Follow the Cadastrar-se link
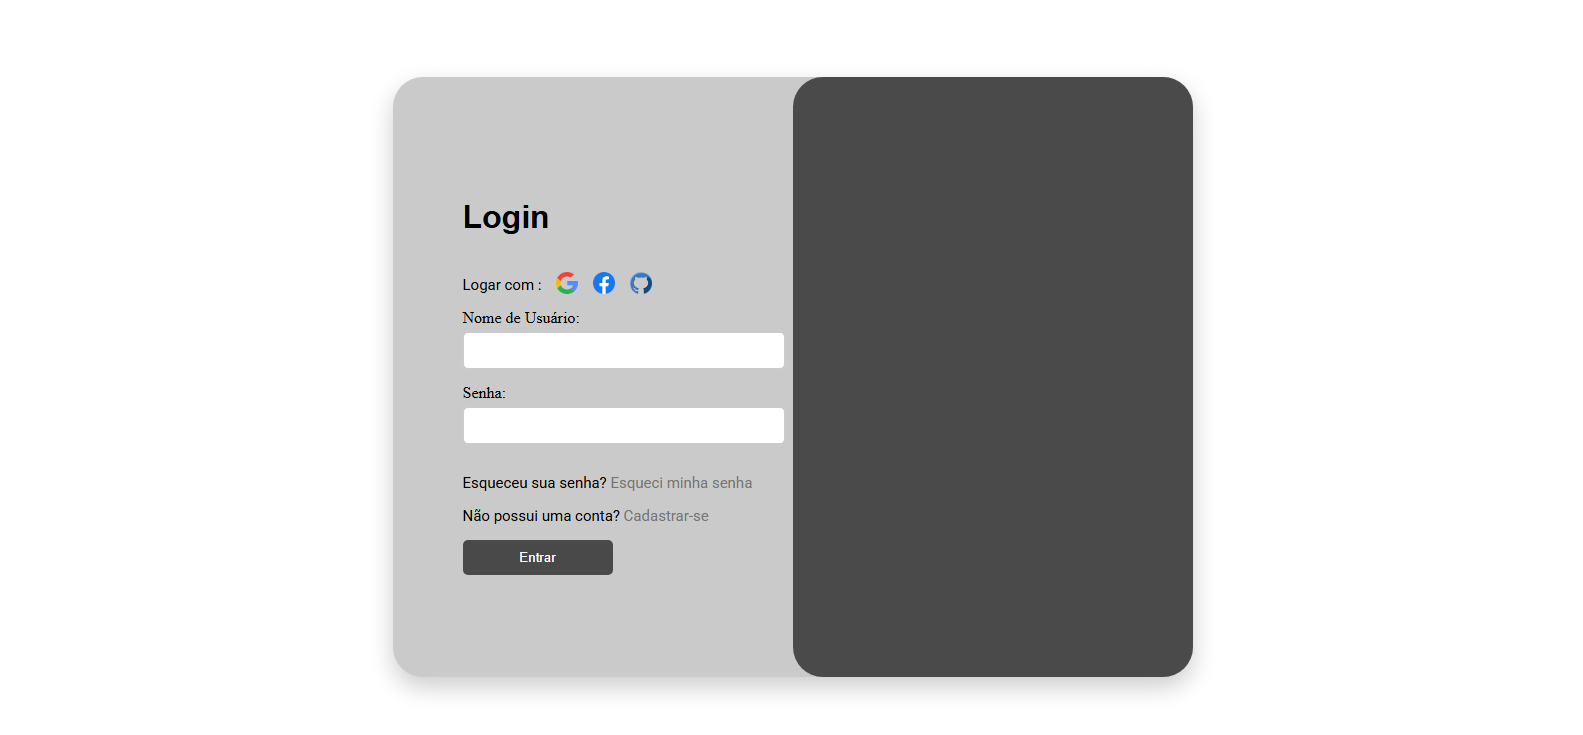This screenshot has width=1583, height=735. coord(666,516)
